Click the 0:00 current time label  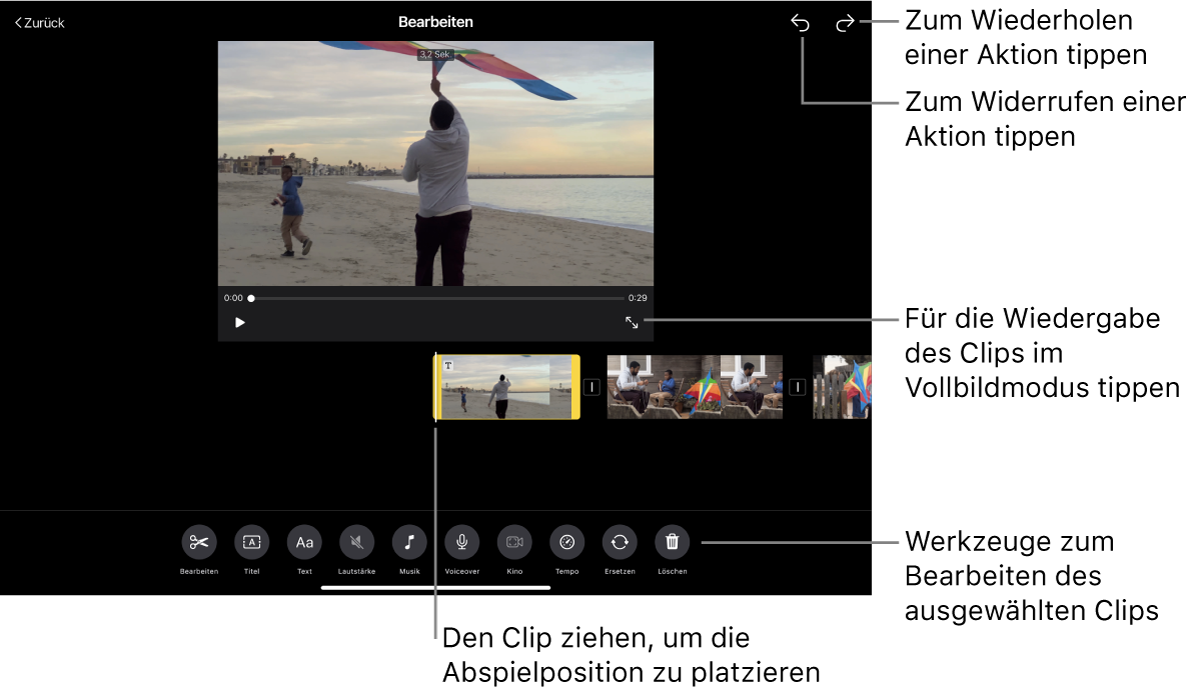(x=233, y=298)
